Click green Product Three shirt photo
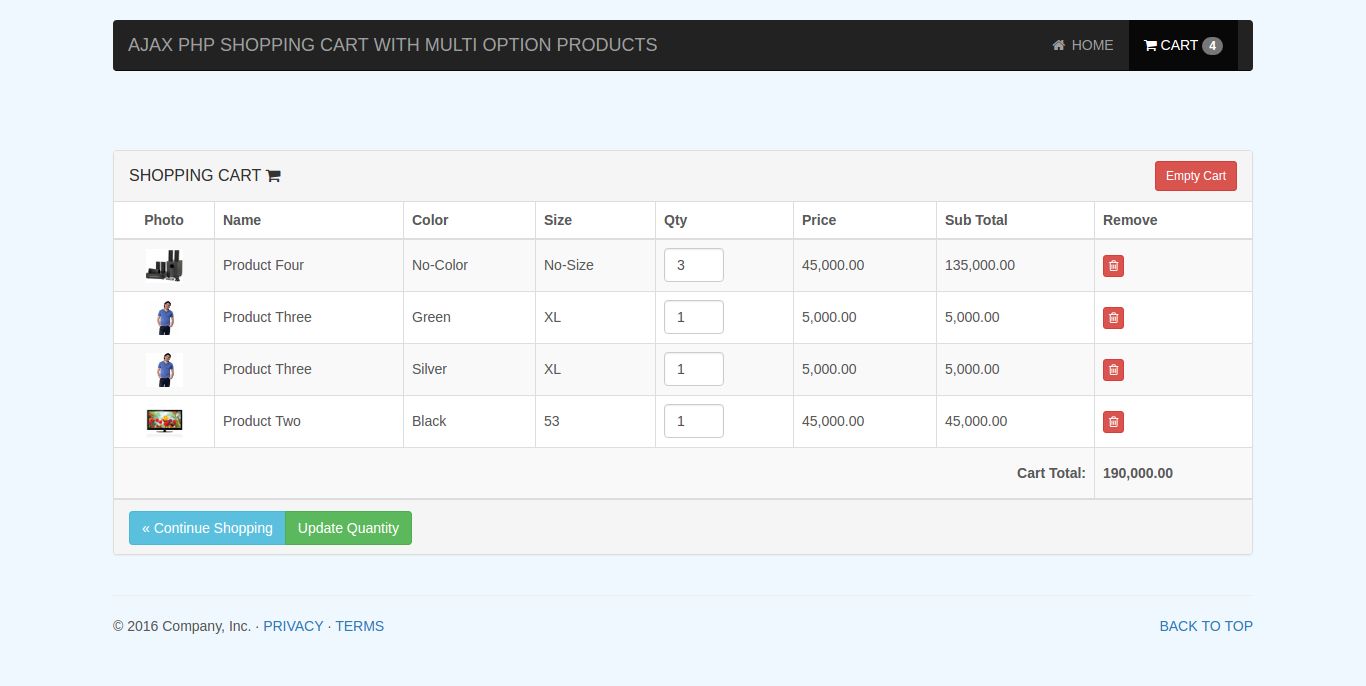The image size is (1366, 686). click(164, 317)
